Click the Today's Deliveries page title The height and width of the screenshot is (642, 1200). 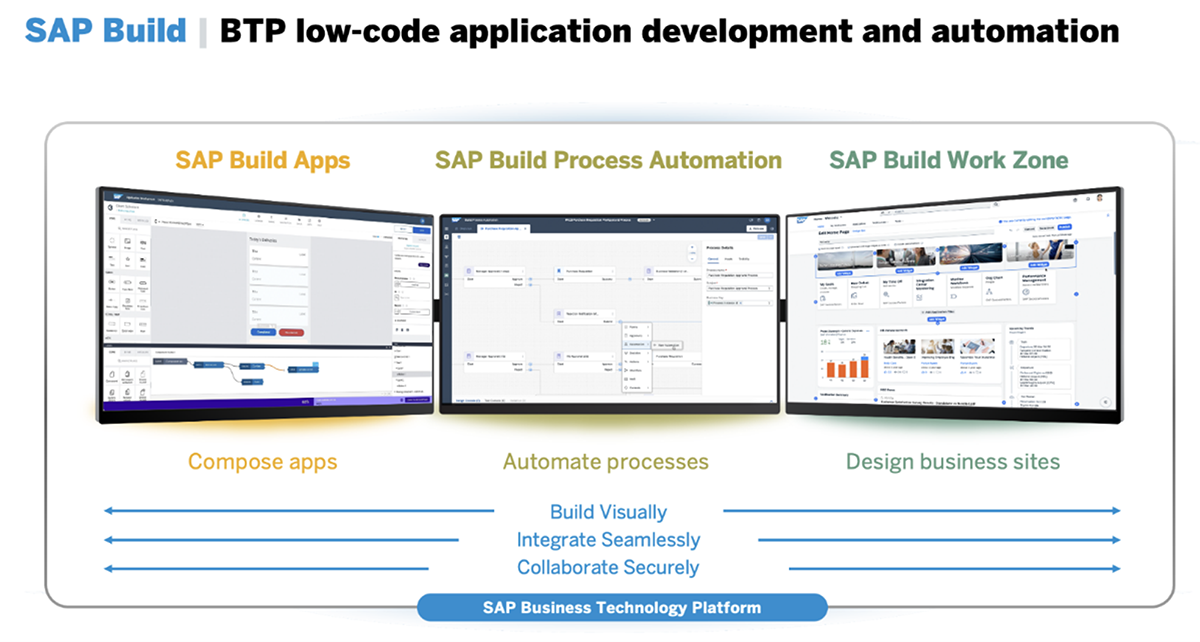[x=263, y=240]
